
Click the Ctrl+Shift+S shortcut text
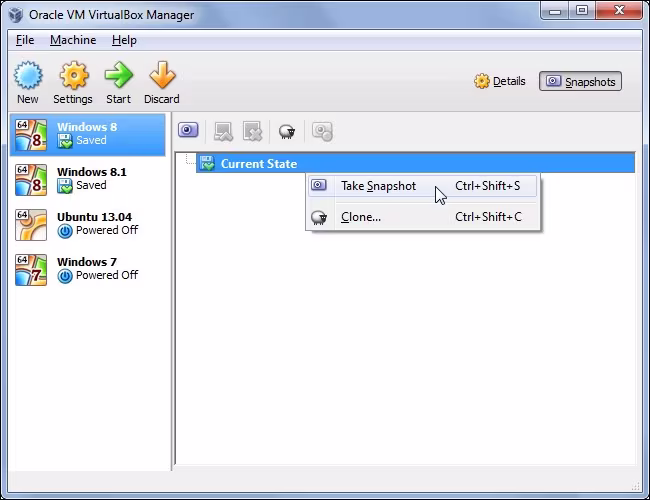(488, 186)
